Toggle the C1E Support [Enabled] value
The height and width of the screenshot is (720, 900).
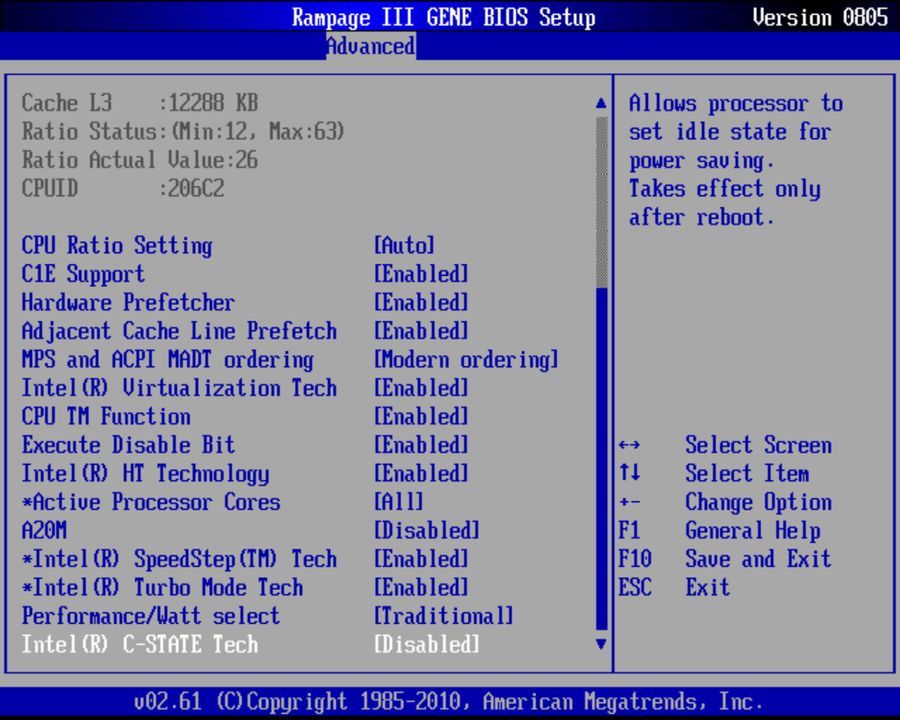(x=421, y=274)
